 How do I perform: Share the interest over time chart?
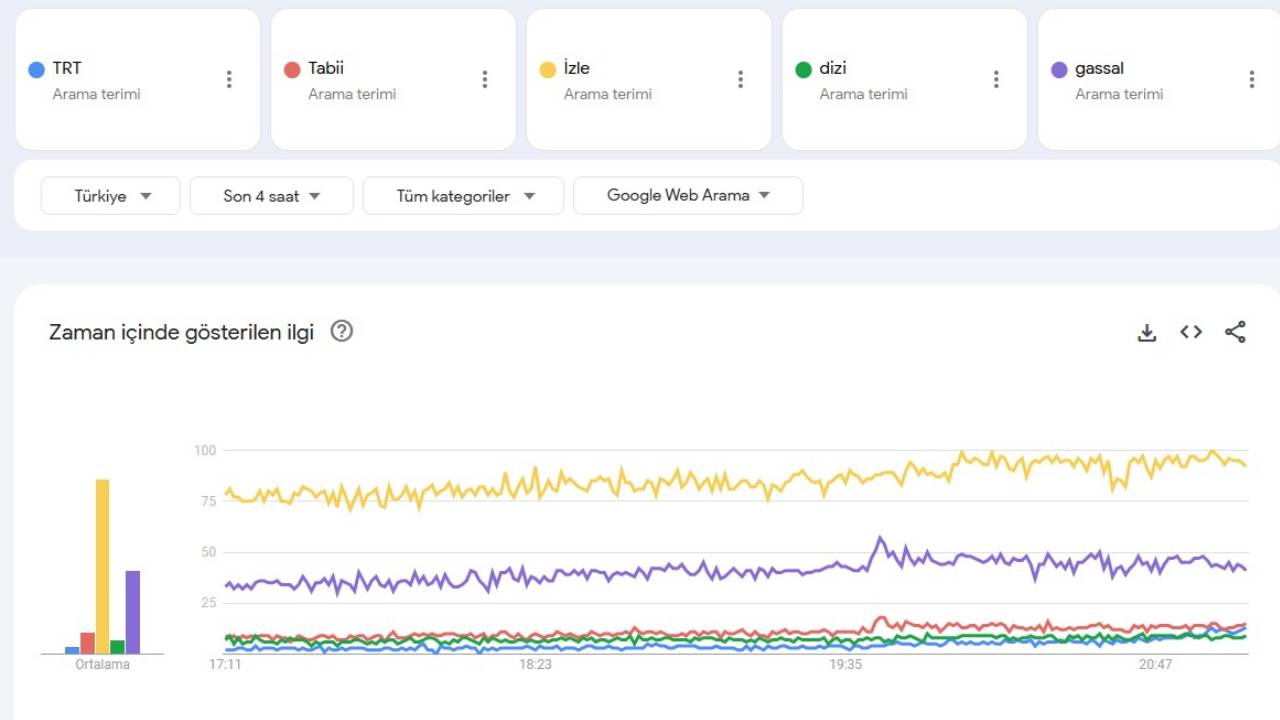click(x=1235, y=332)
